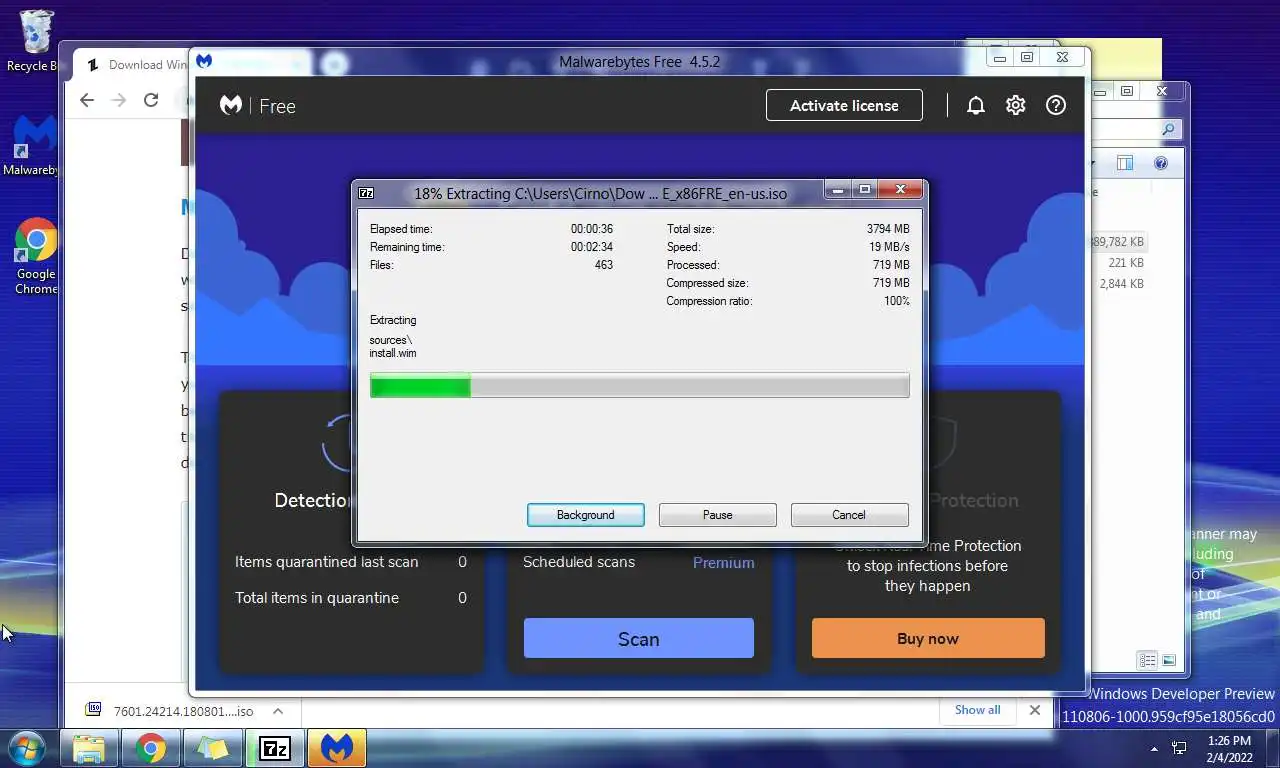The image size is (1280, 768).
Task: Click Explorer search magnifier icon
Action: click(1168, 129)
